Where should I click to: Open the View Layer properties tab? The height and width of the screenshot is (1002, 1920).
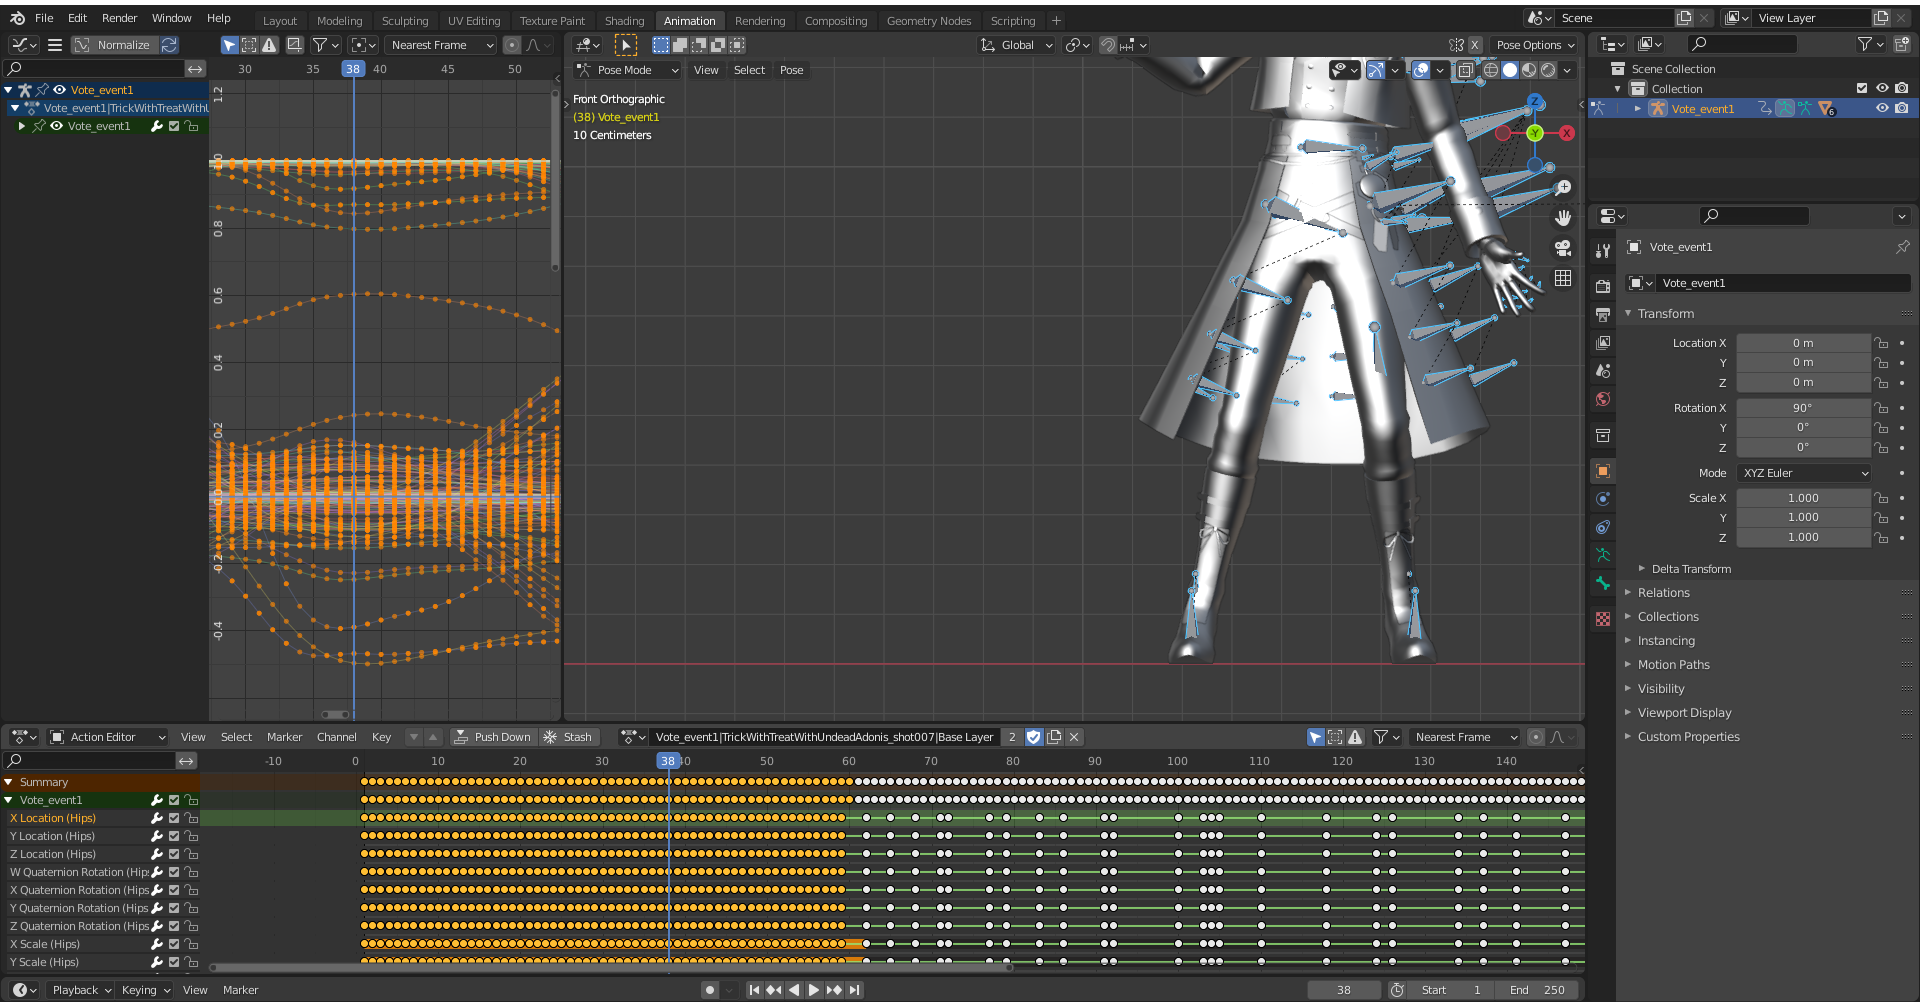click(1603, 342)
